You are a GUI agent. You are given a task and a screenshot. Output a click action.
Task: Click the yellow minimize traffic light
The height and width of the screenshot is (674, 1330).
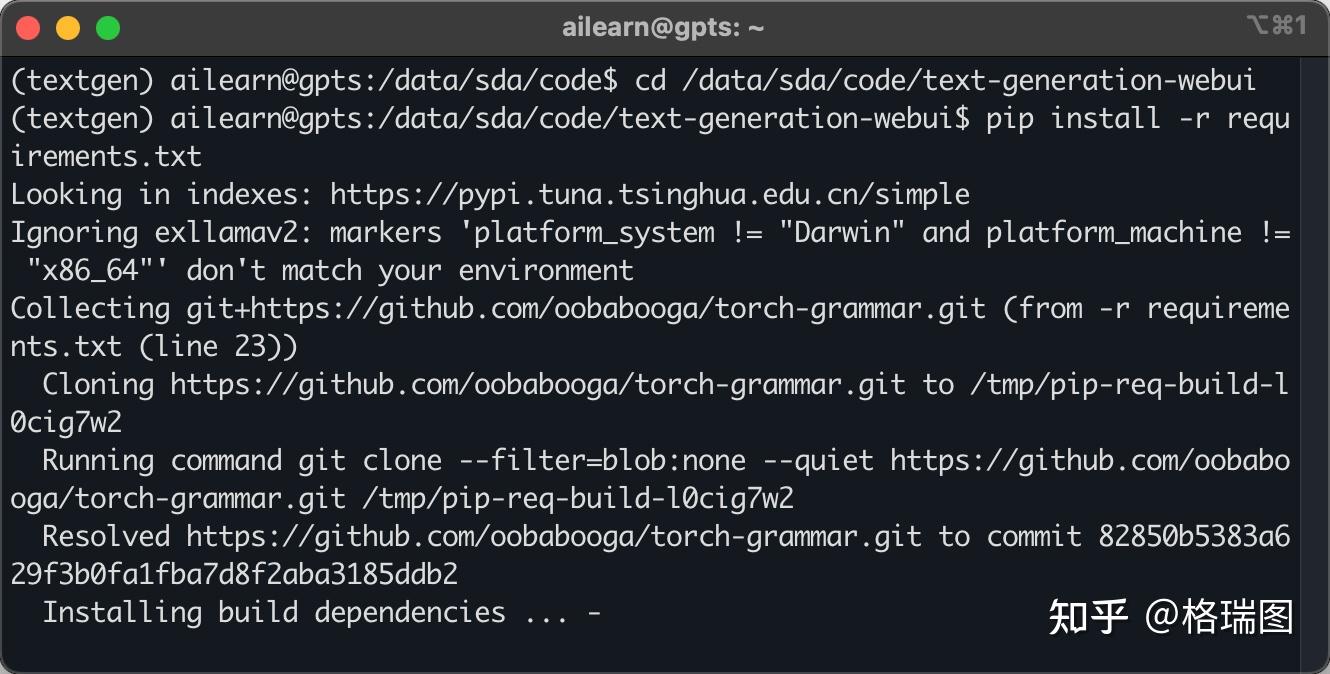pos(68,27)
